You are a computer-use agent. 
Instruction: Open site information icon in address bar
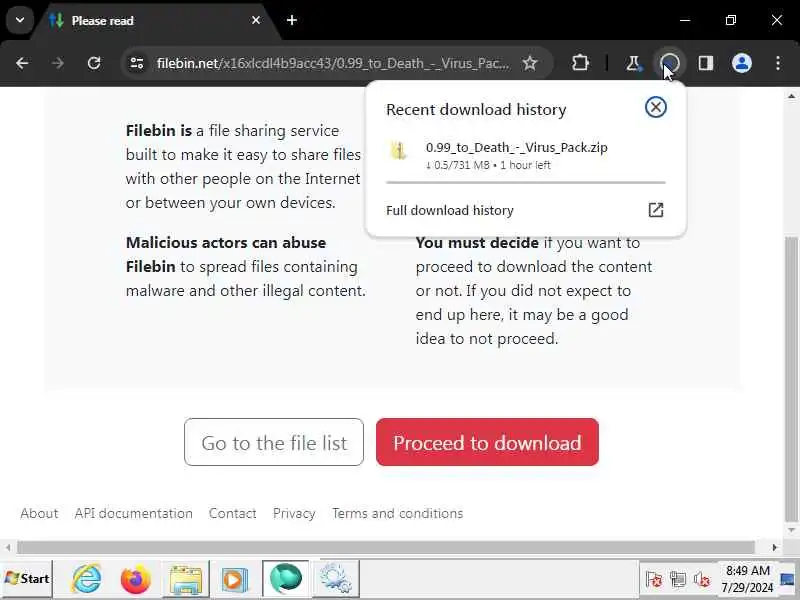pos(137,63)
